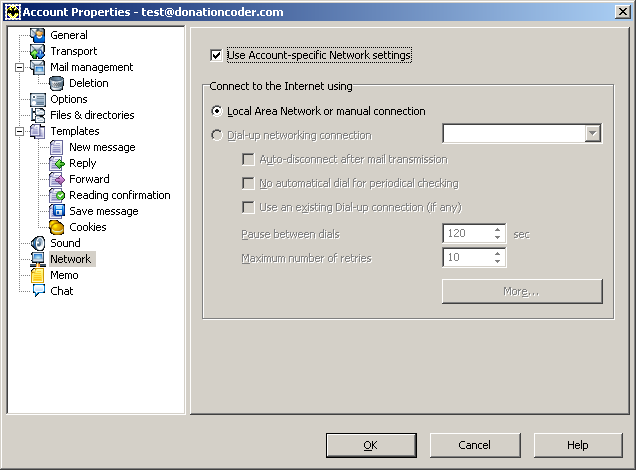
Task: Select the Chat bubble icon
Action: [x=39, y=291]
